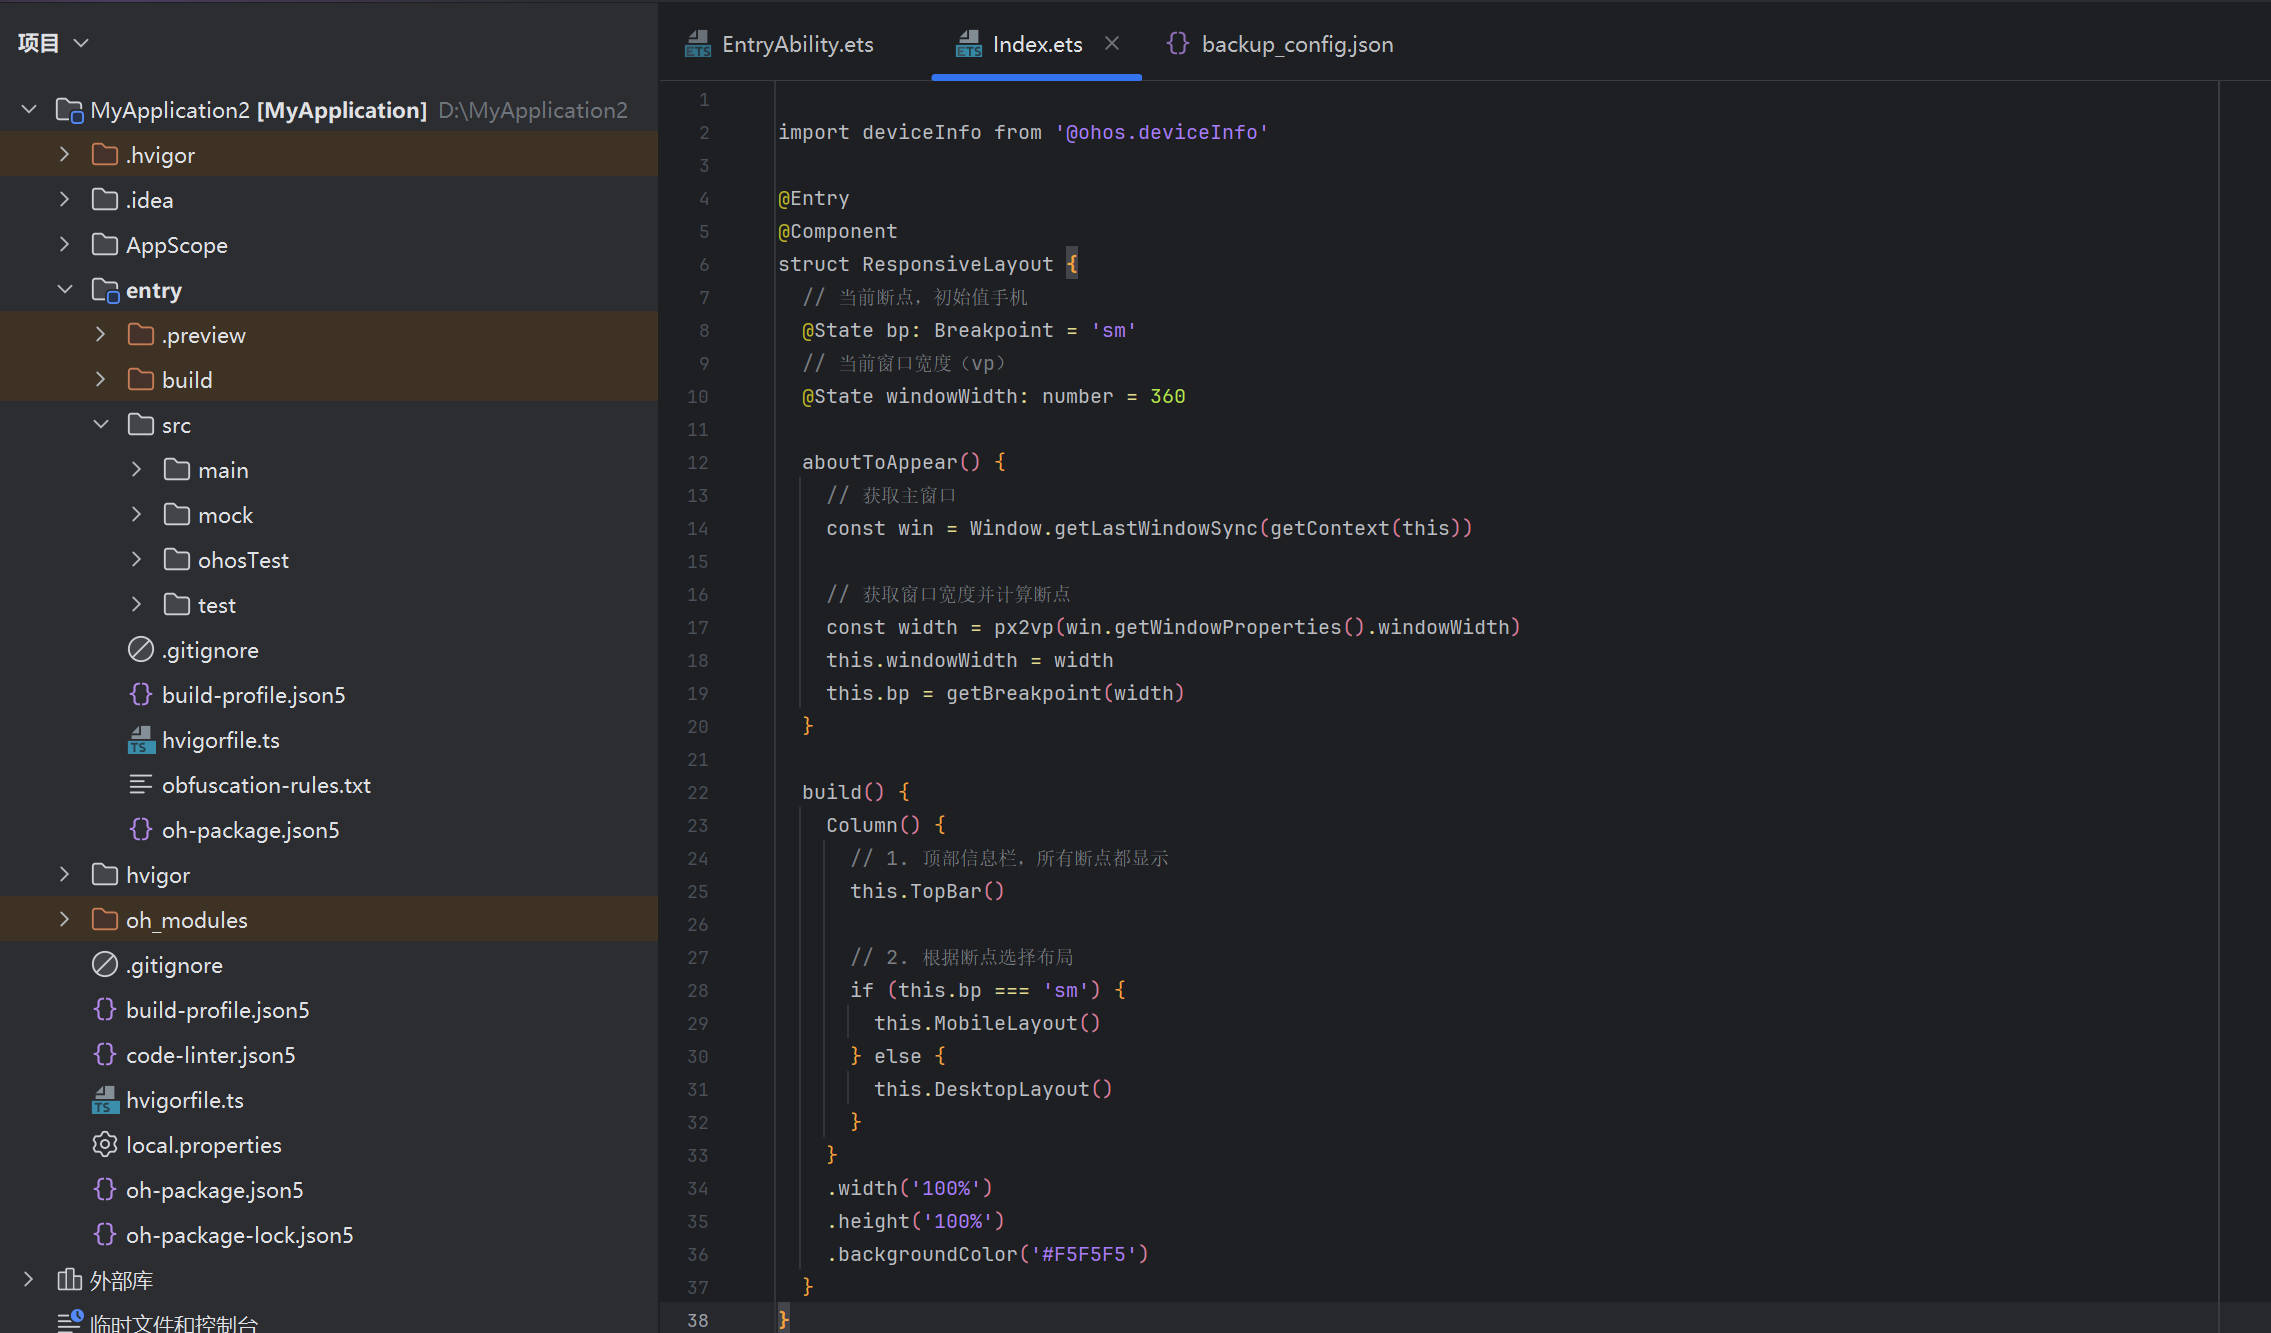Click the oh-package-lock.json5 braces icon
This screenshot has height=1333, width=2271.
click(105, 1234)
